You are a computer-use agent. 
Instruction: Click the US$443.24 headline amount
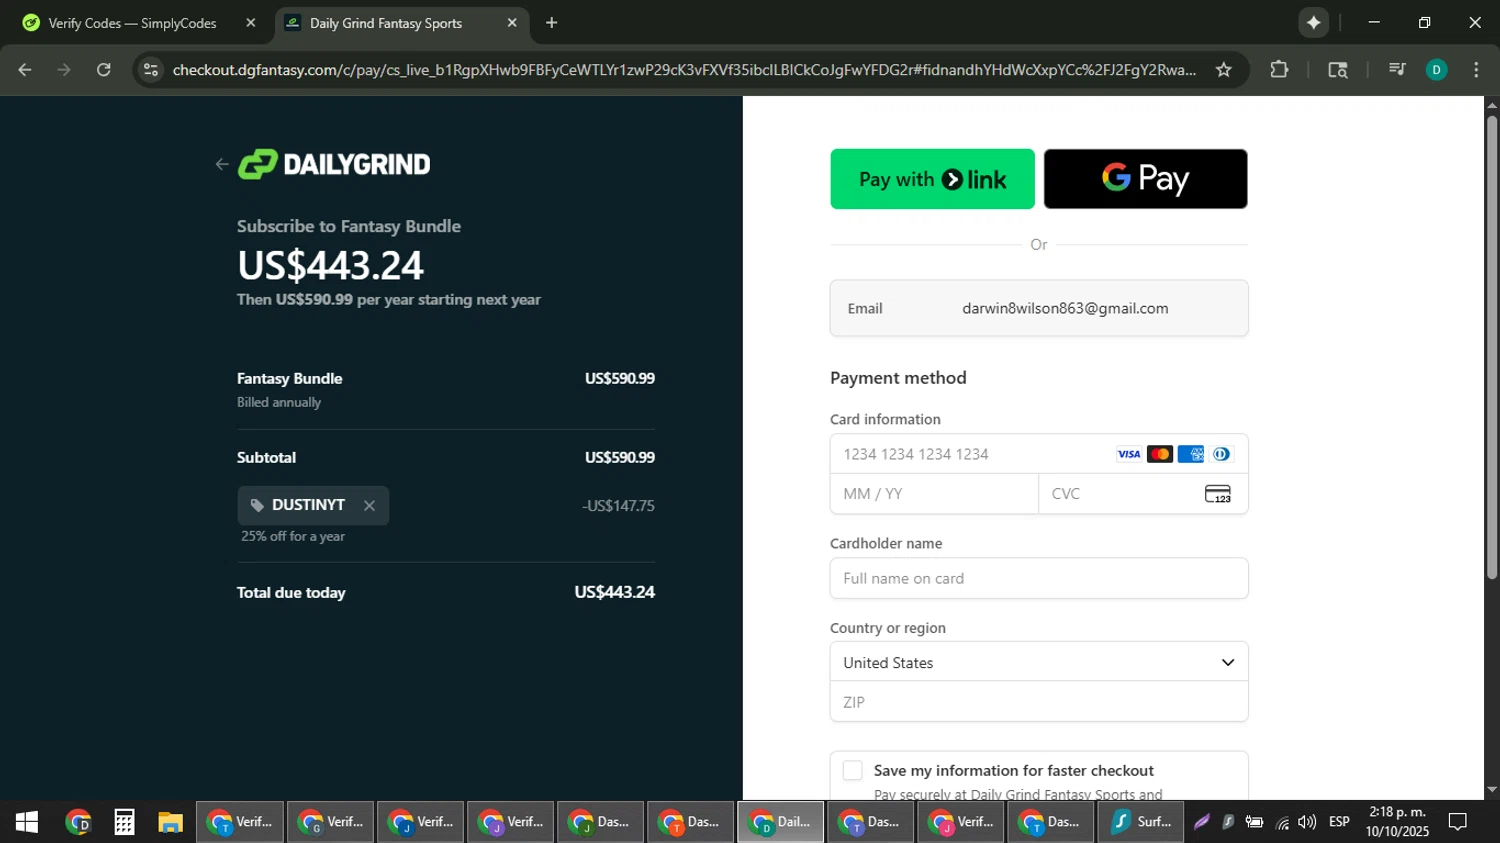click(330, 265)
